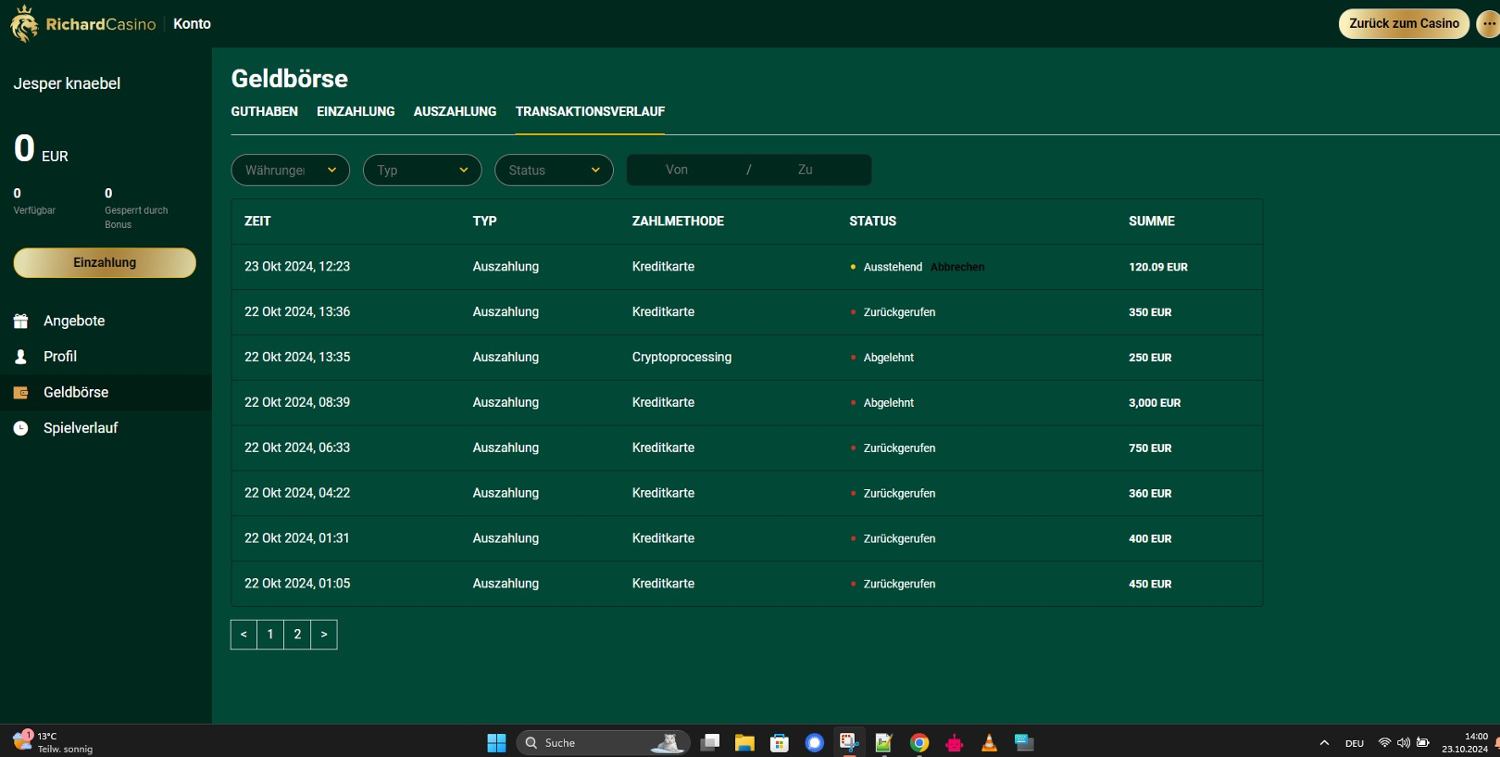1500x757 pixels.
Task: Click the clock icon beside Spielverlauf
Action: [20, 428]
